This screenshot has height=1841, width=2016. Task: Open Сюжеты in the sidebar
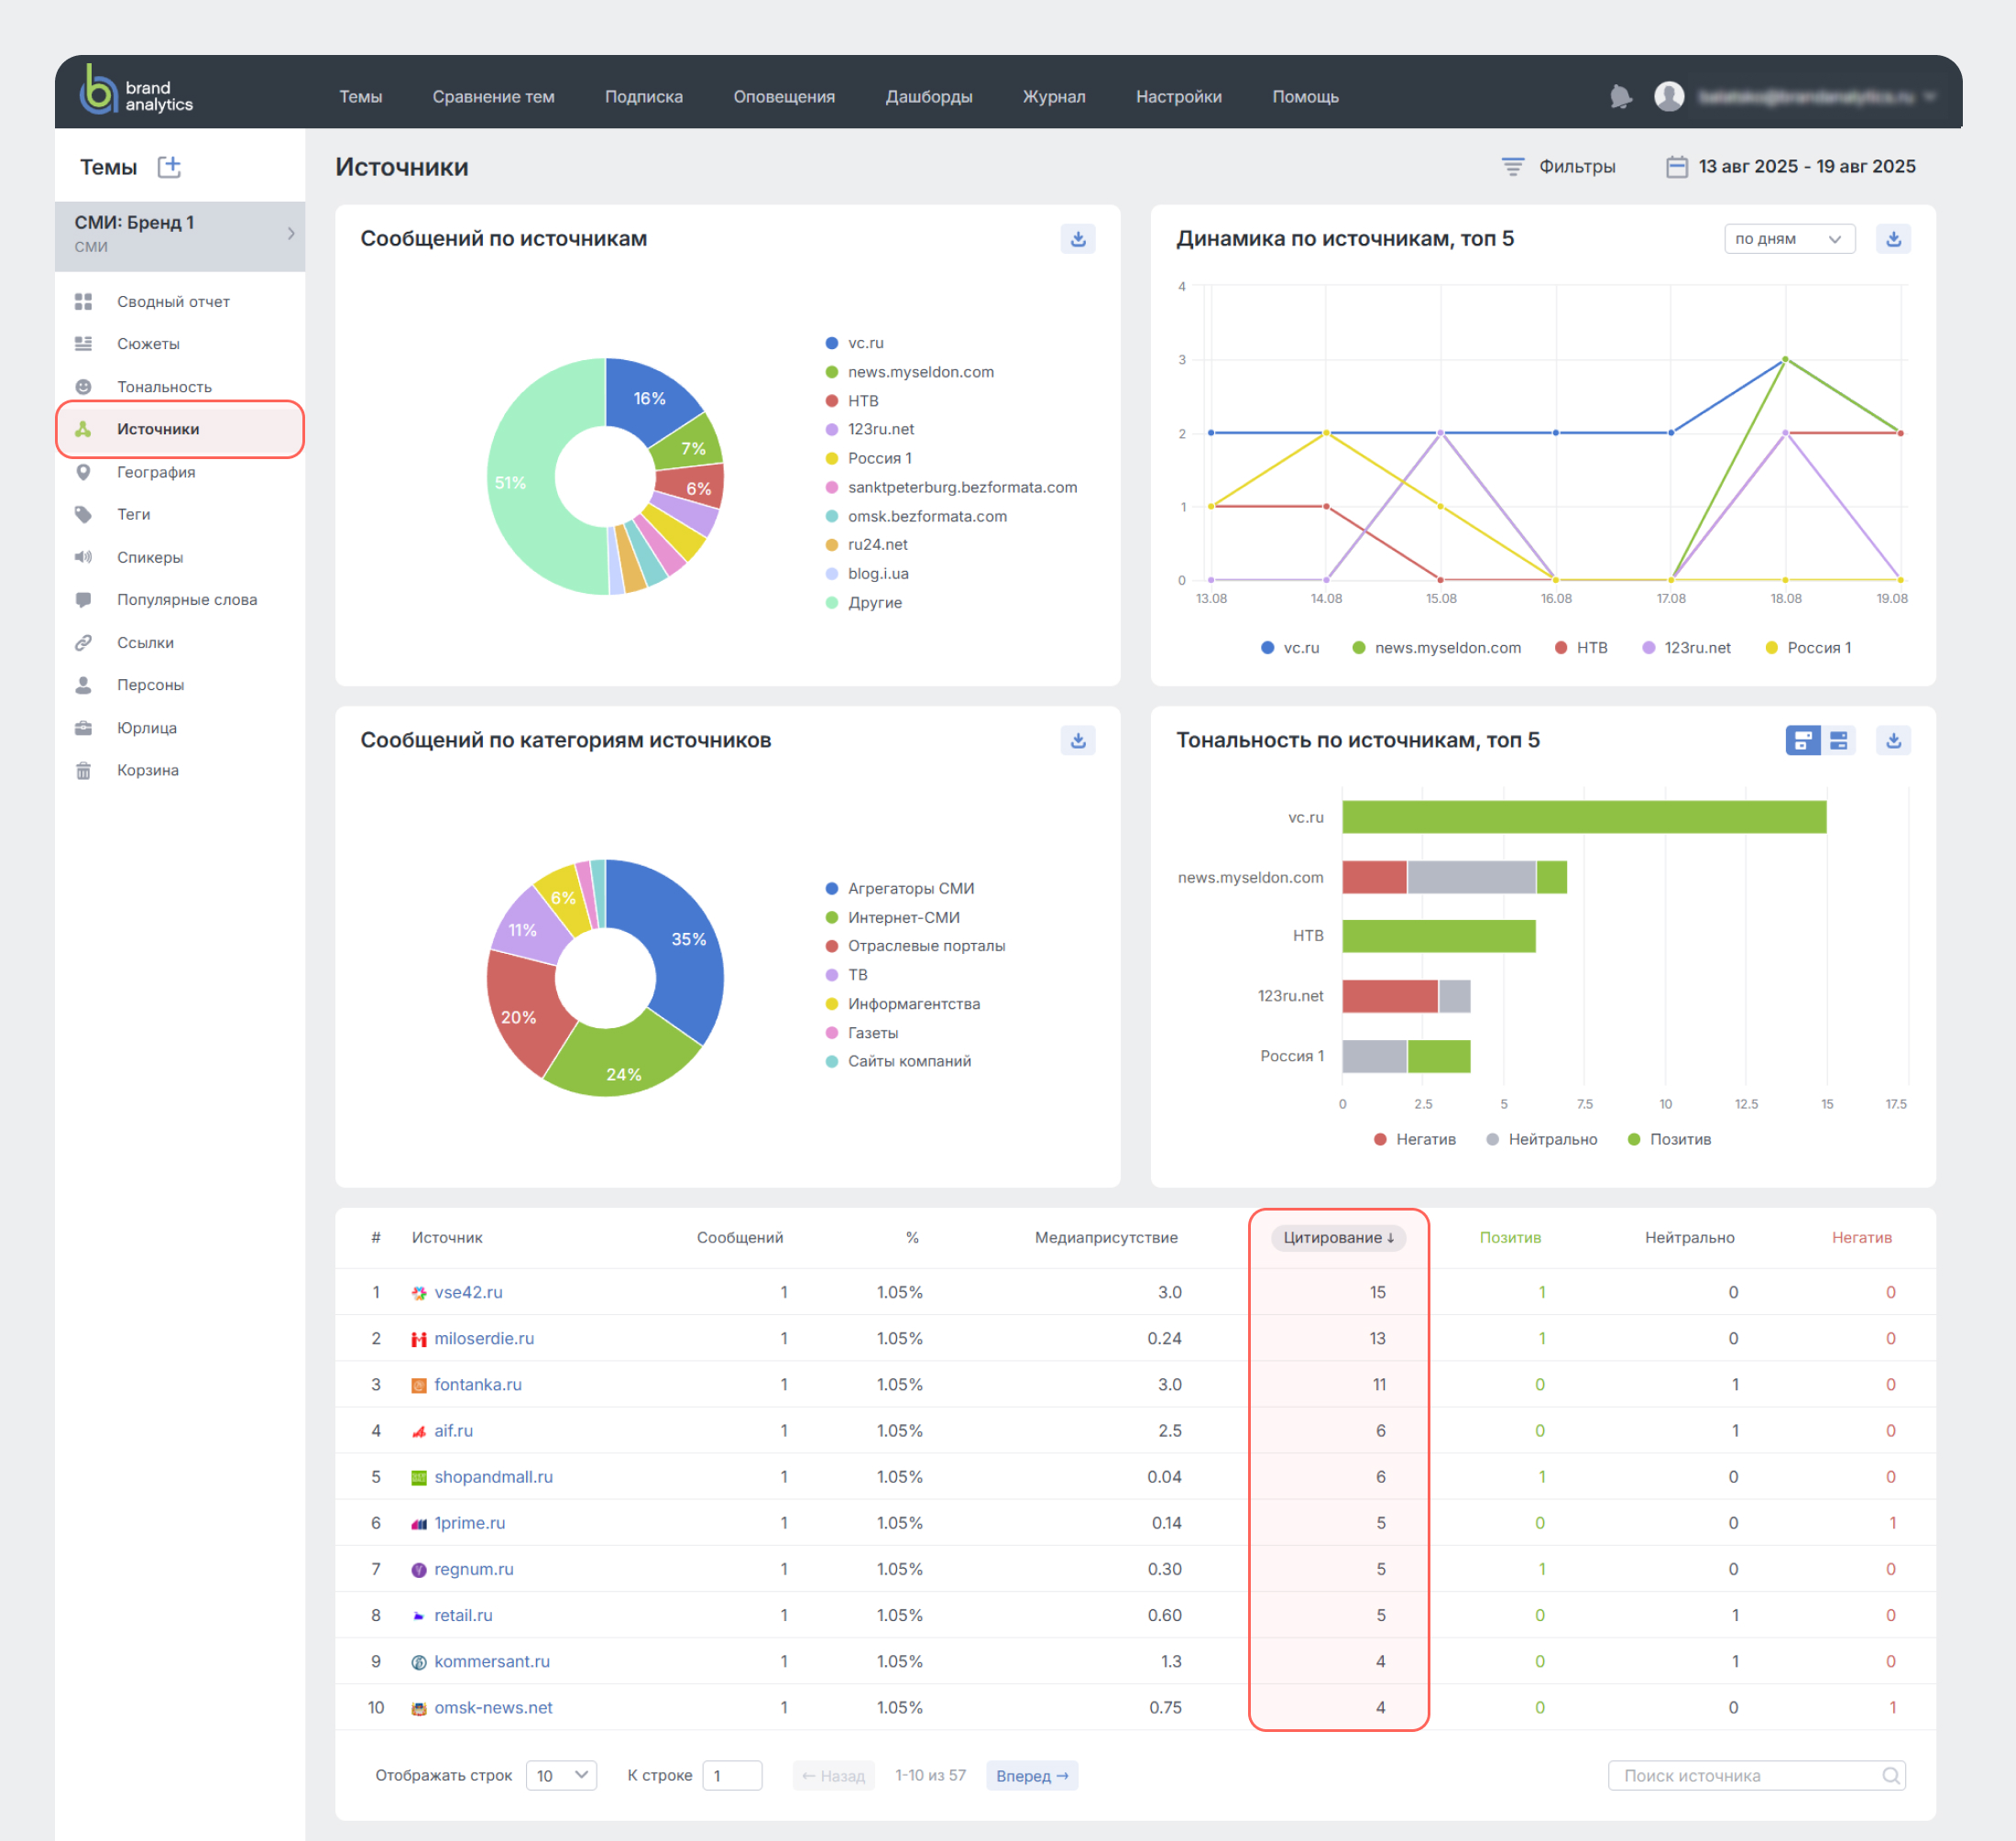[148, 344]
